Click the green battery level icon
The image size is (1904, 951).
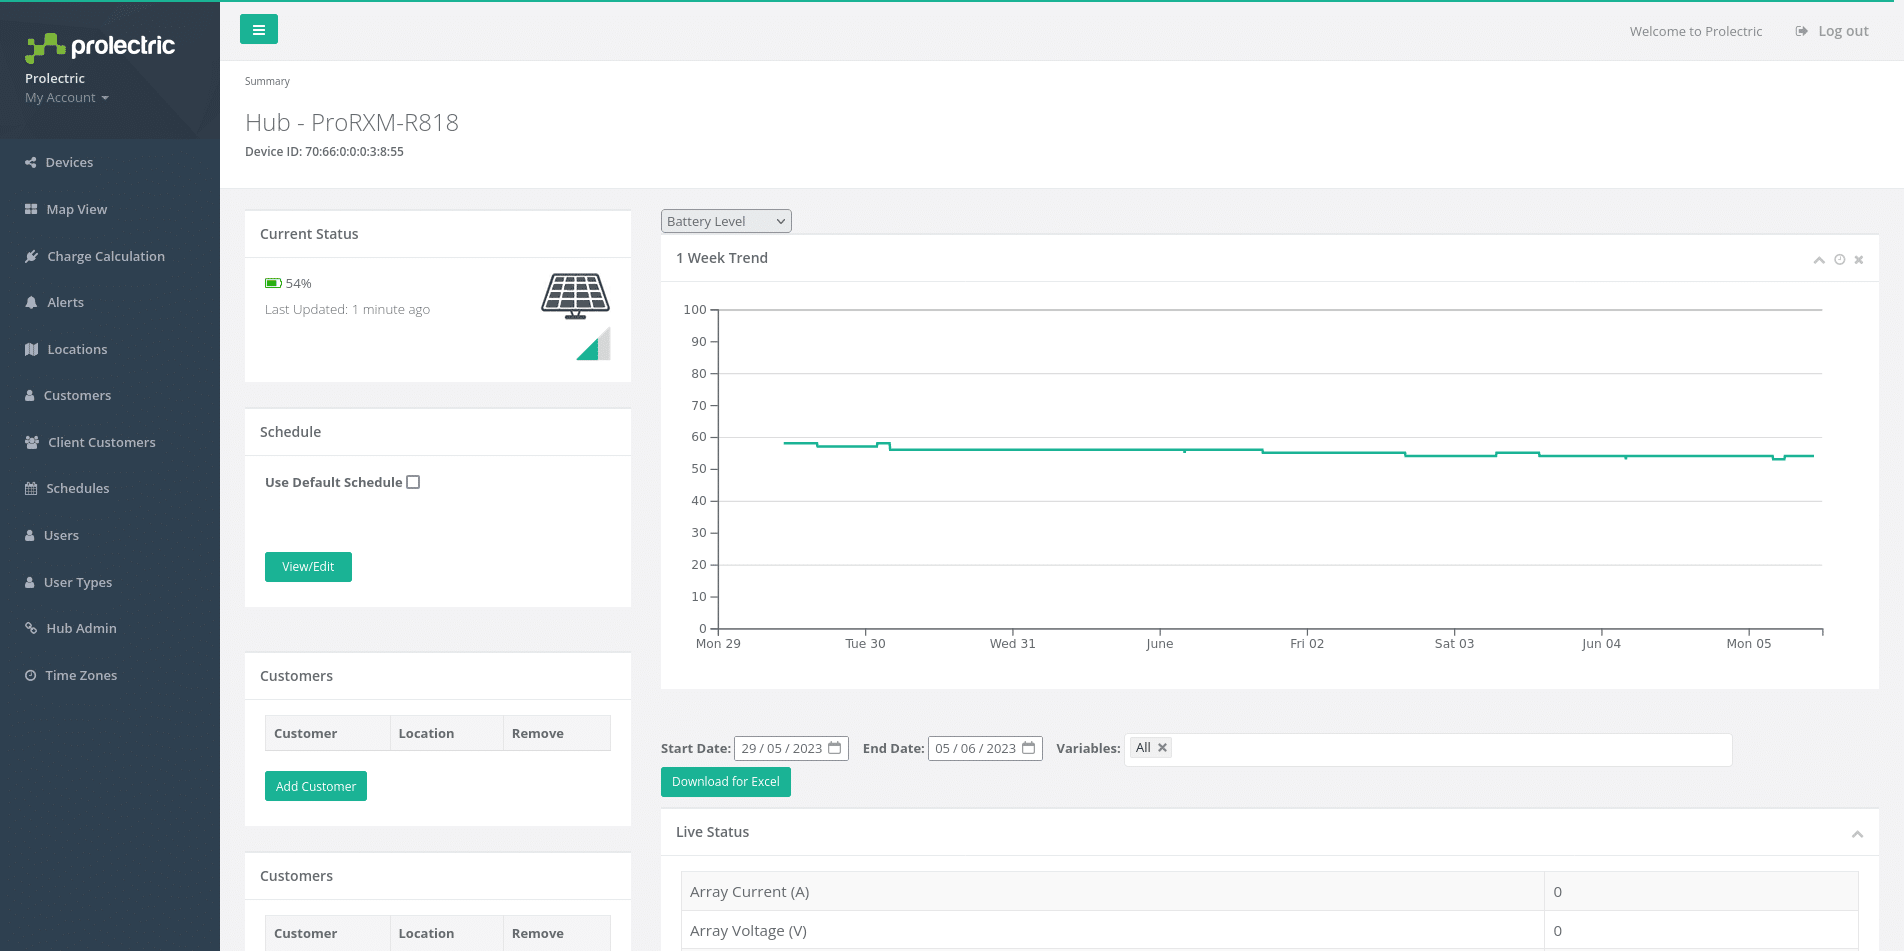(x=273, y=283)
